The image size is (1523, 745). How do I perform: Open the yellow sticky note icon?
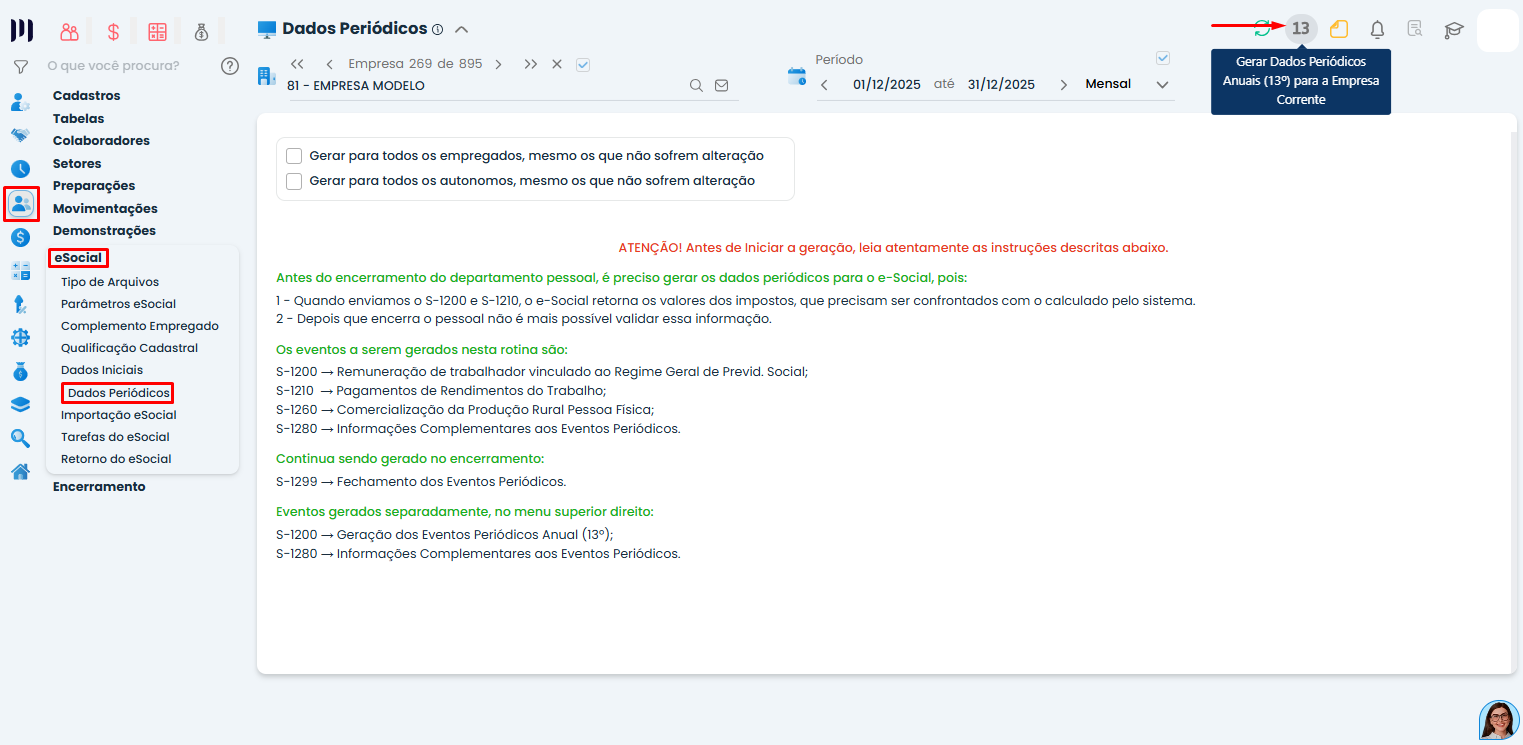click(1339, 29)
